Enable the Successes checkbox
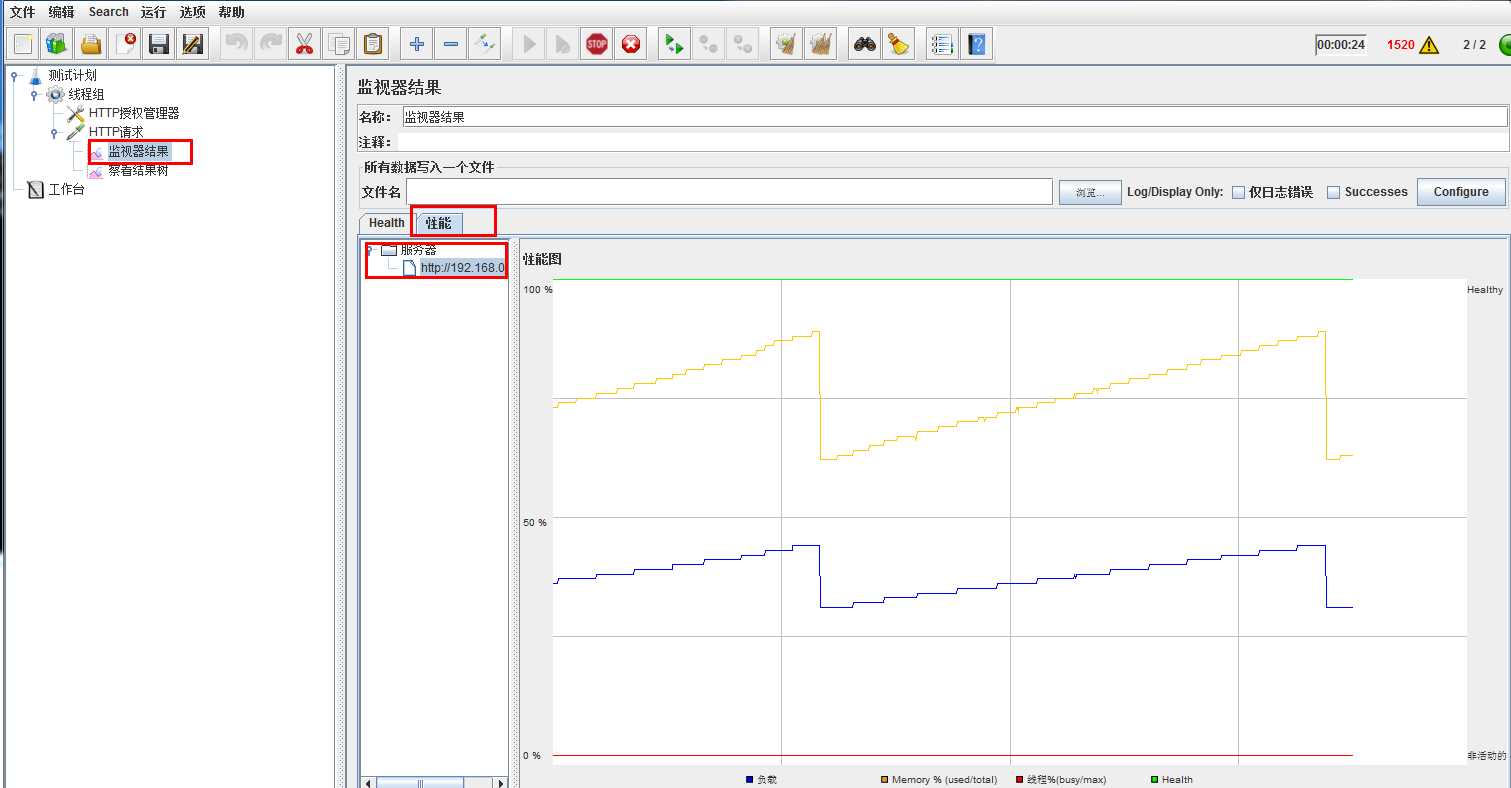The width and height of the screenshot is (1511, 788). (x=1333, y=192)
